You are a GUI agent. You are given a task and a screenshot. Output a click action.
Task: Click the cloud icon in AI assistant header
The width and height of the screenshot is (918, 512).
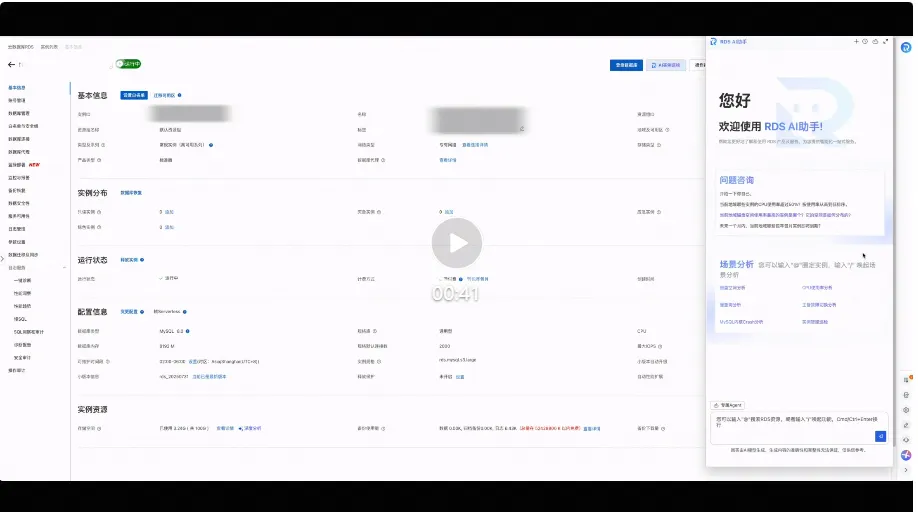coord(875,42)
